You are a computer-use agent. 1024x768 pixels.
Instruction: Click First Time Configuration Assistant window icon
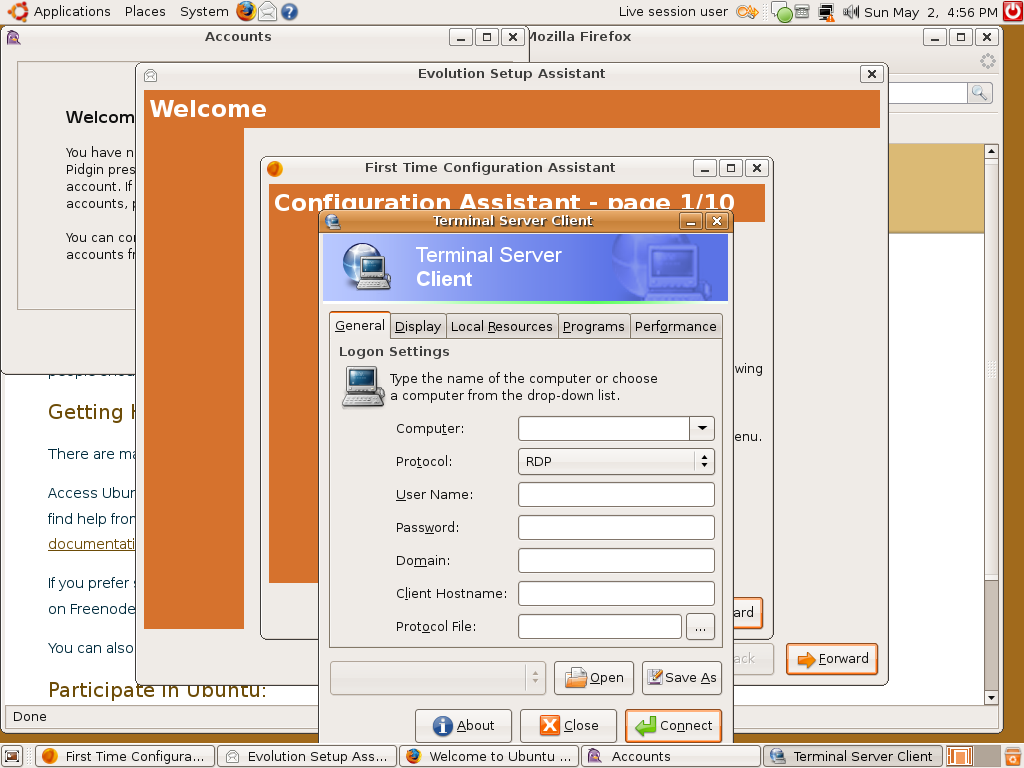coord(275,168)
